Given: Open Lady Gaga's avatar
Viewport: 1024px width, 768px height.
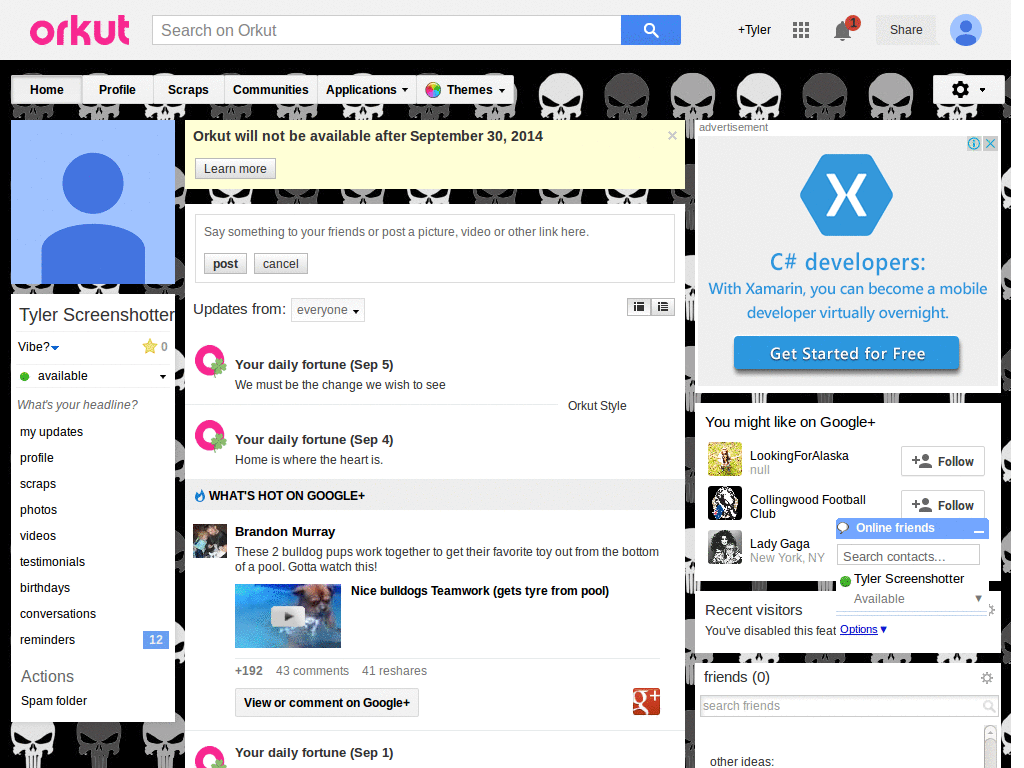Looking at the screenshot, I should click(x=725, y=547).
